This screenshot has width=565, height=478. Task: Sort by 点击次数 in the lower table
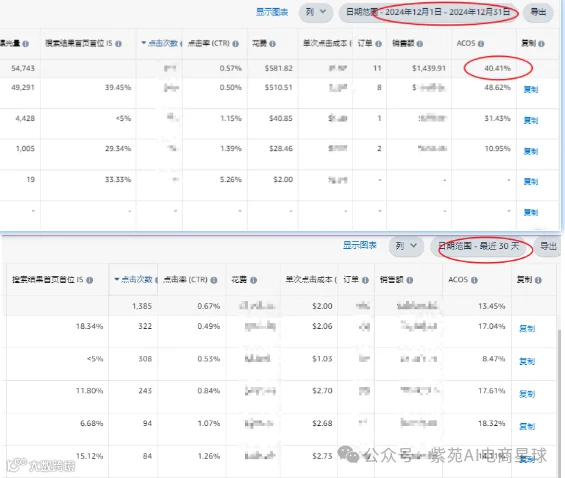click(x=134, y=280)
